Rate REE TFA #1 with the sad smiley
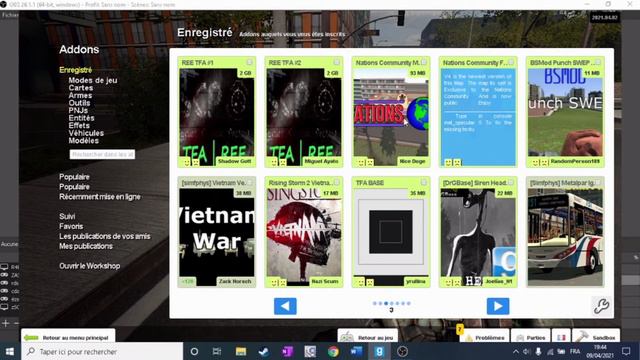640x360 pixels. click(196, 162)
